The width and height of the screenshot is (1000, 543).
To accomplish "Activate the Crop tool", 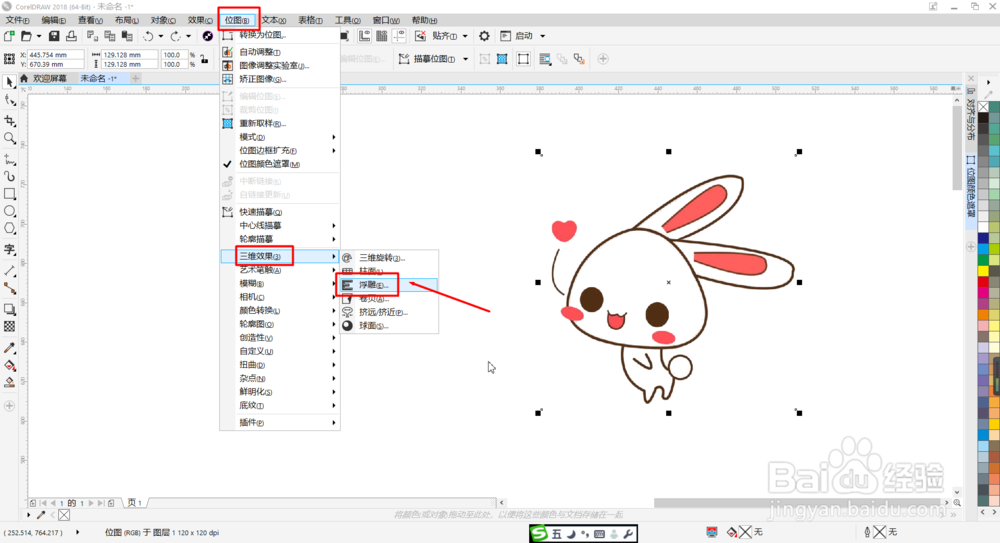I will pos(10,120).
